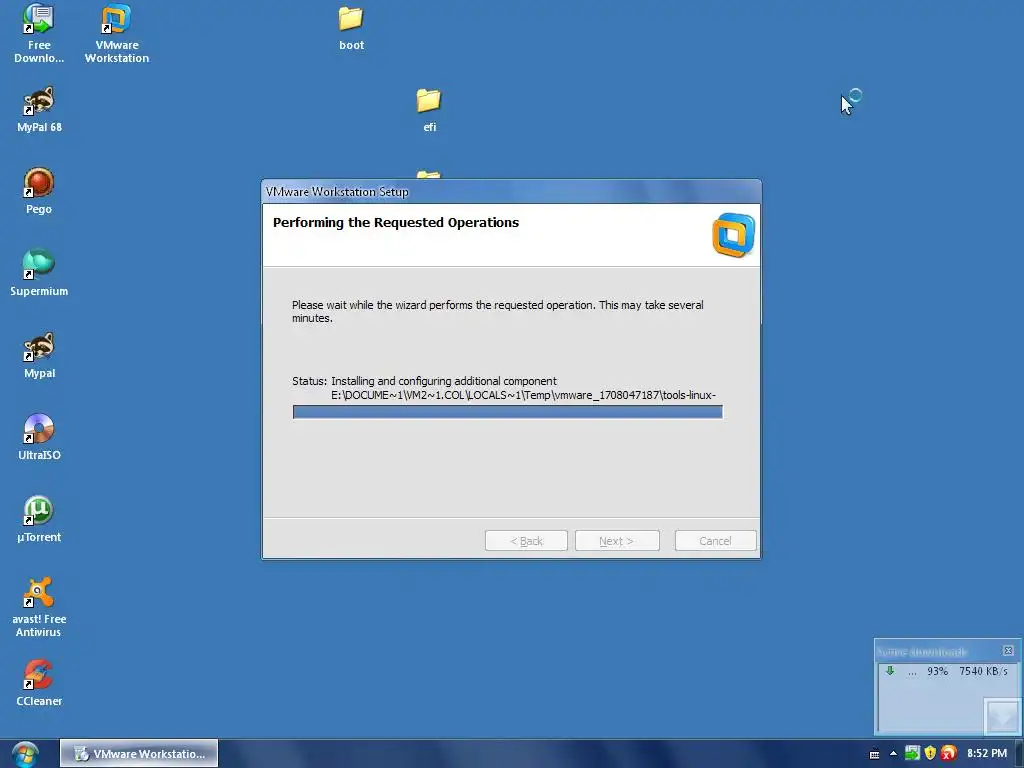The height and width of the screenshot is (768, 1024).
Task: Click the installation progress bar
Action: (507, 412)
